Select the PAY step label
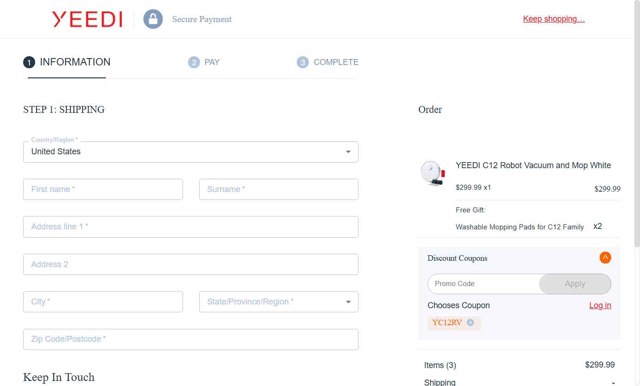 (x=212, y=62)
